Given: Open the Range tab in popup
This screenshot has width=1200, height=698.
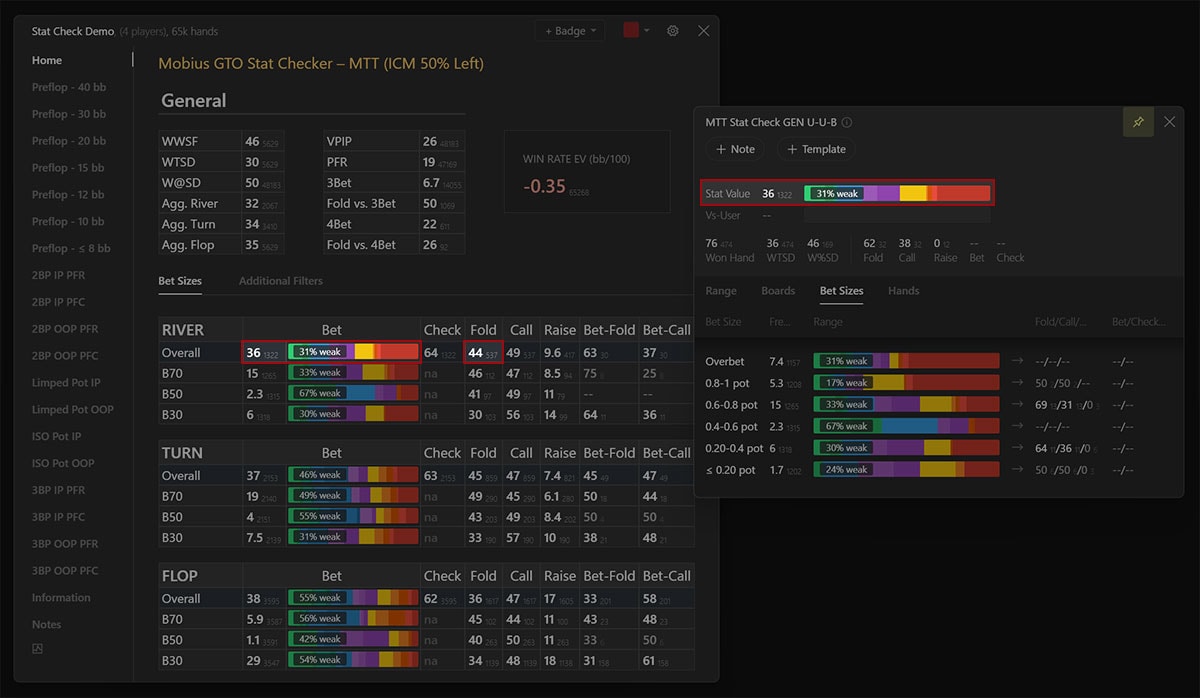Looking at the screenshot, I should pos(721,291).
